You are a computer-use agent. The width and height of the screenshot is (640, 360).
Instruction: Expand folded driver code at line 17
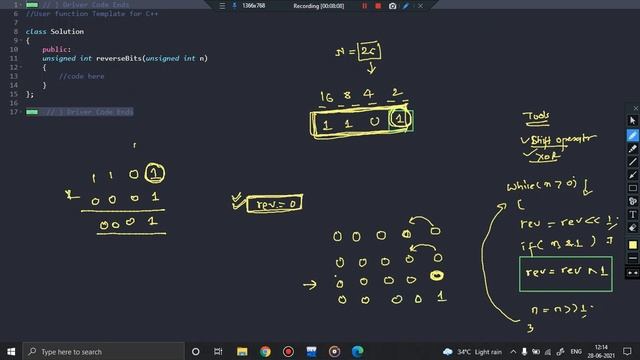pyautogui.click(x=32, y=112)
